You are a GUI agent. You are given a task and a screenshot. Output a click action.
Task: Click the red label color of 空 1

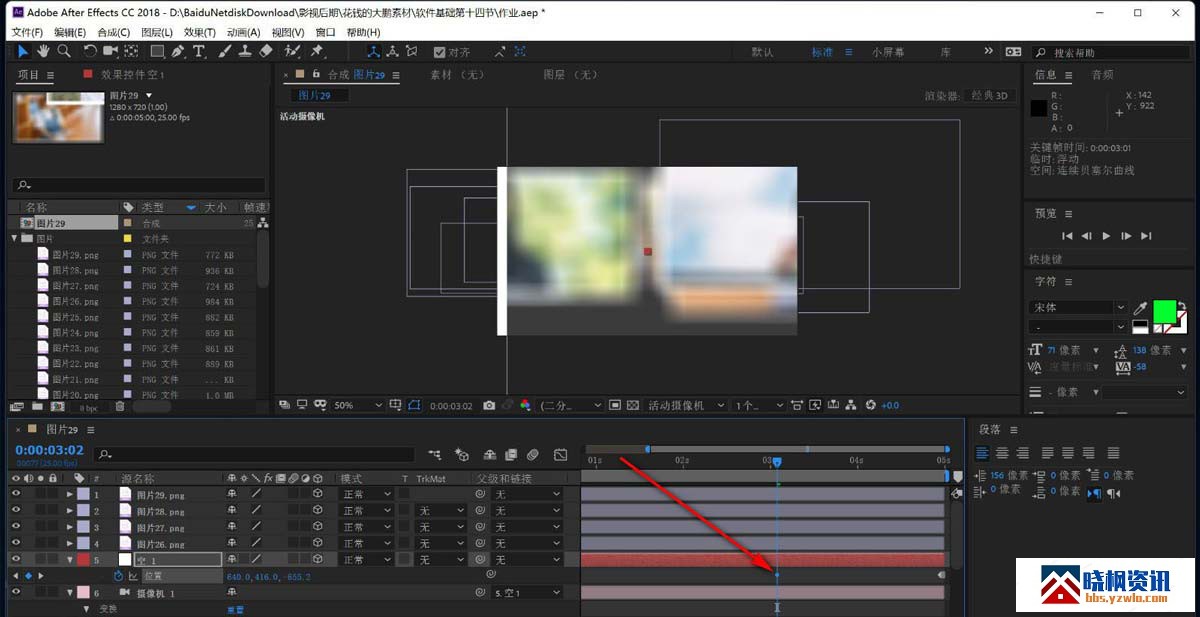tap(83, 560)
